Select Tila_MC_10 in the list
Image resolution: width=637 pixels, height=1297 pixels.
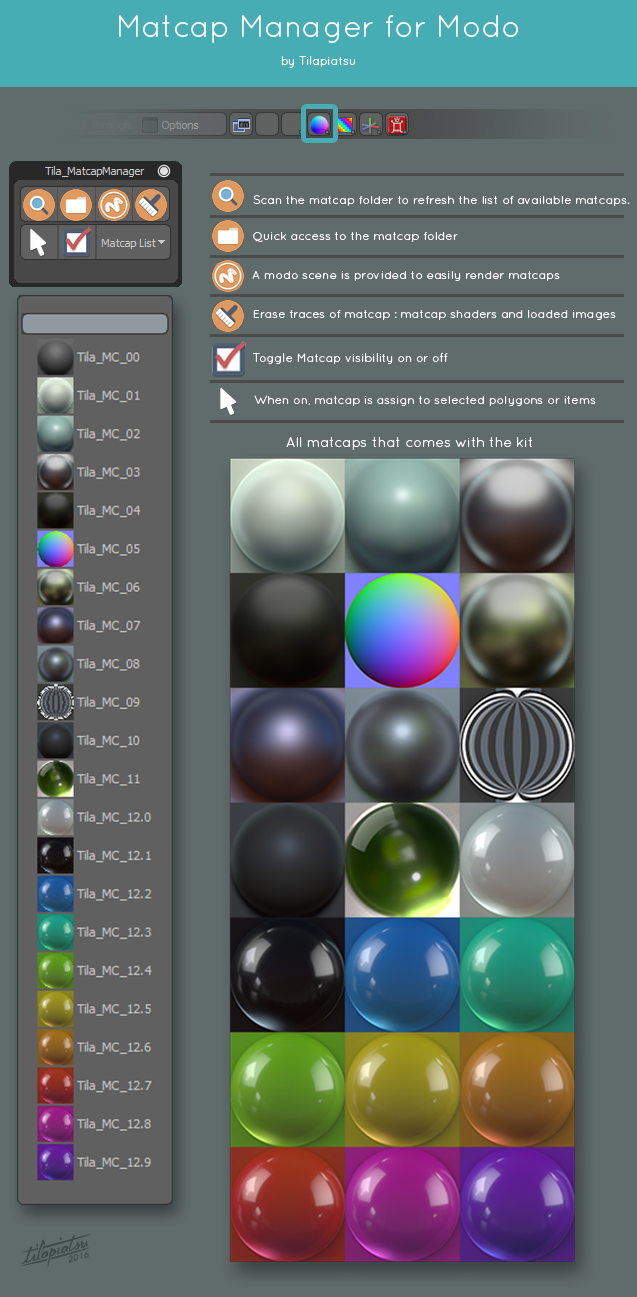[95, 741]
